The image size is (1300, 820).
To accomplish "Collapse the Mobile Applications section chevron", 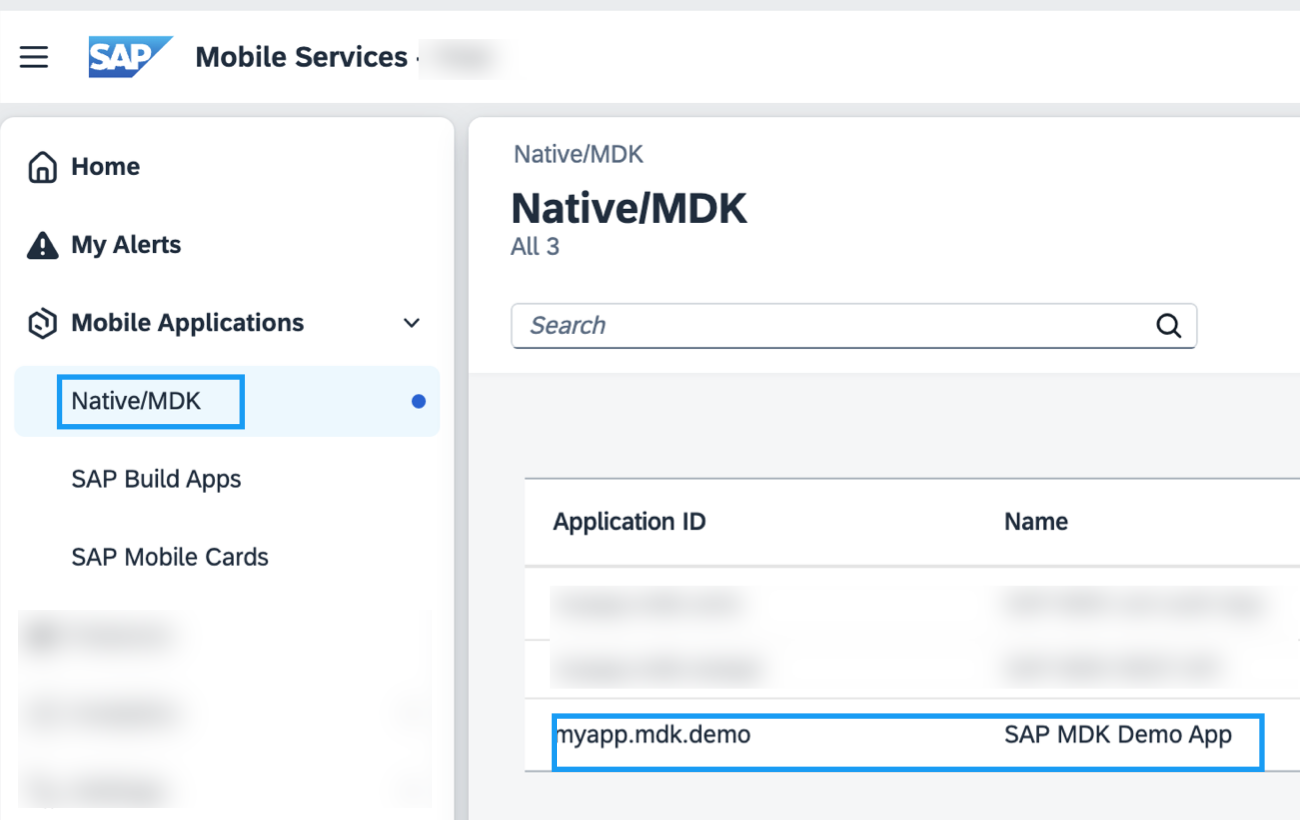I will click(411, 323).
